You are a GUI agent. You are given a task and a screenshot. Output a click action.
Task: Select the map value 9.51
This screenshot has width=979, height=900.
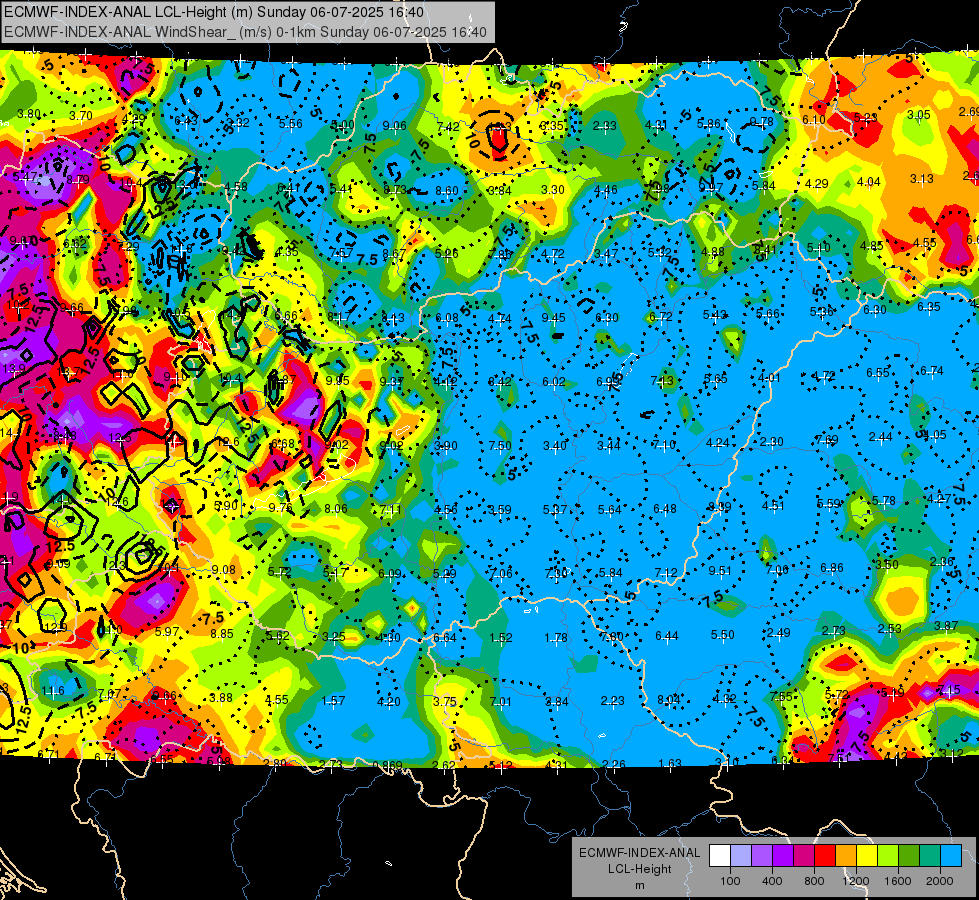click(x=720, y=570)
